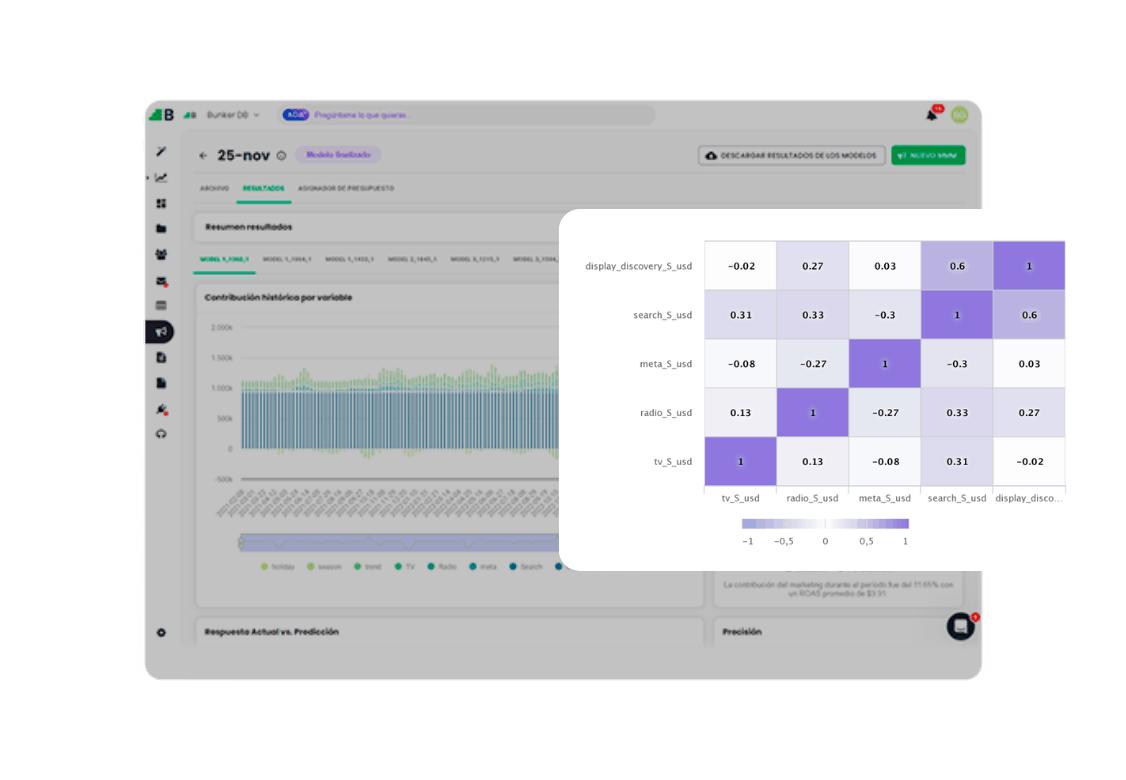Switch to the Asignador de Presupuesto tab
1126x780 pixels.
tap(346, 188)
